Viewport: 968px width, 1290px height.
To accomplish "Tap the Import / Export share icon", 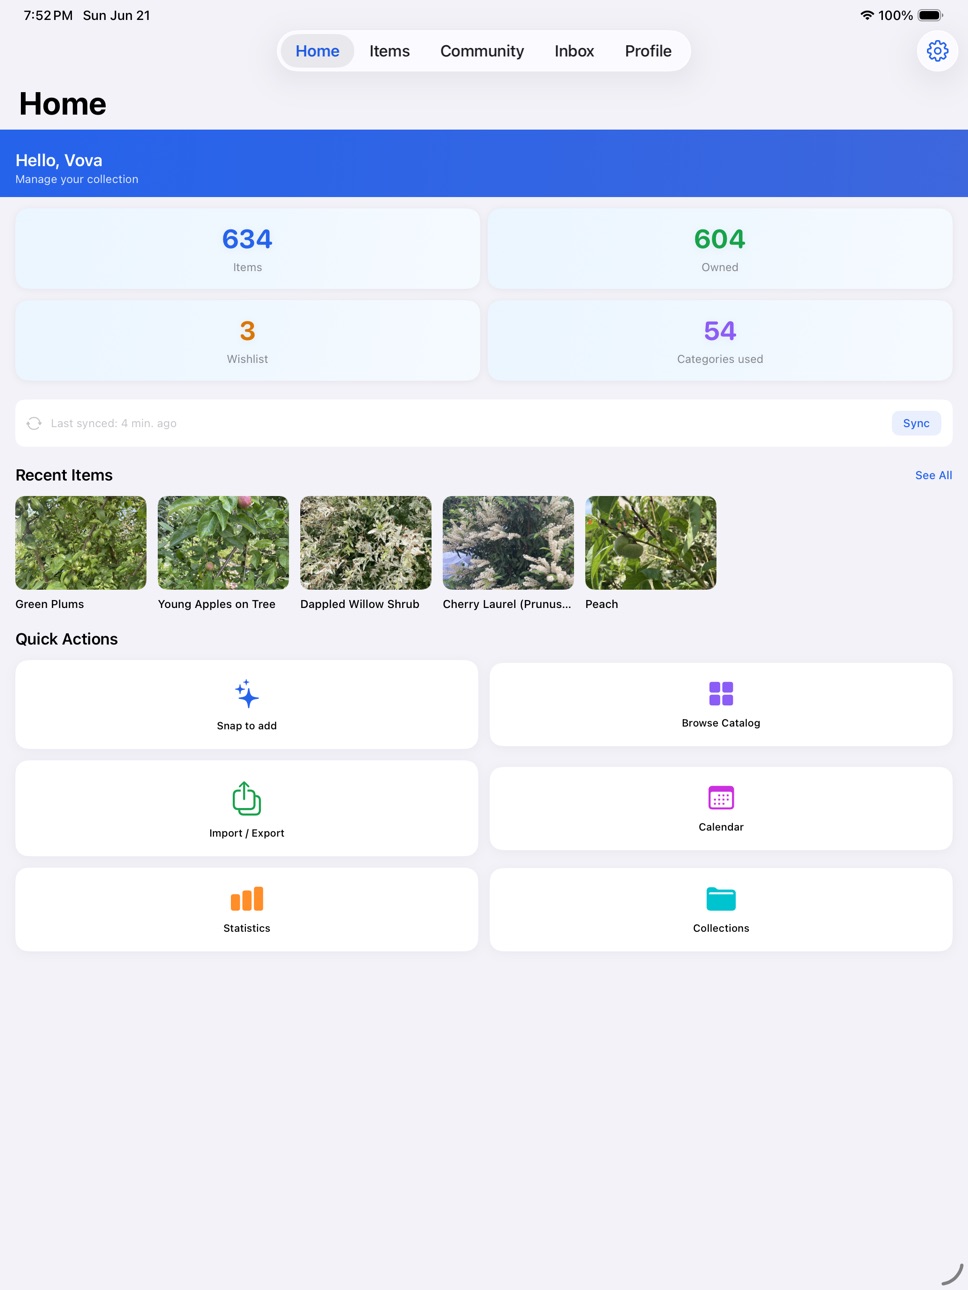I will point(247,799).
